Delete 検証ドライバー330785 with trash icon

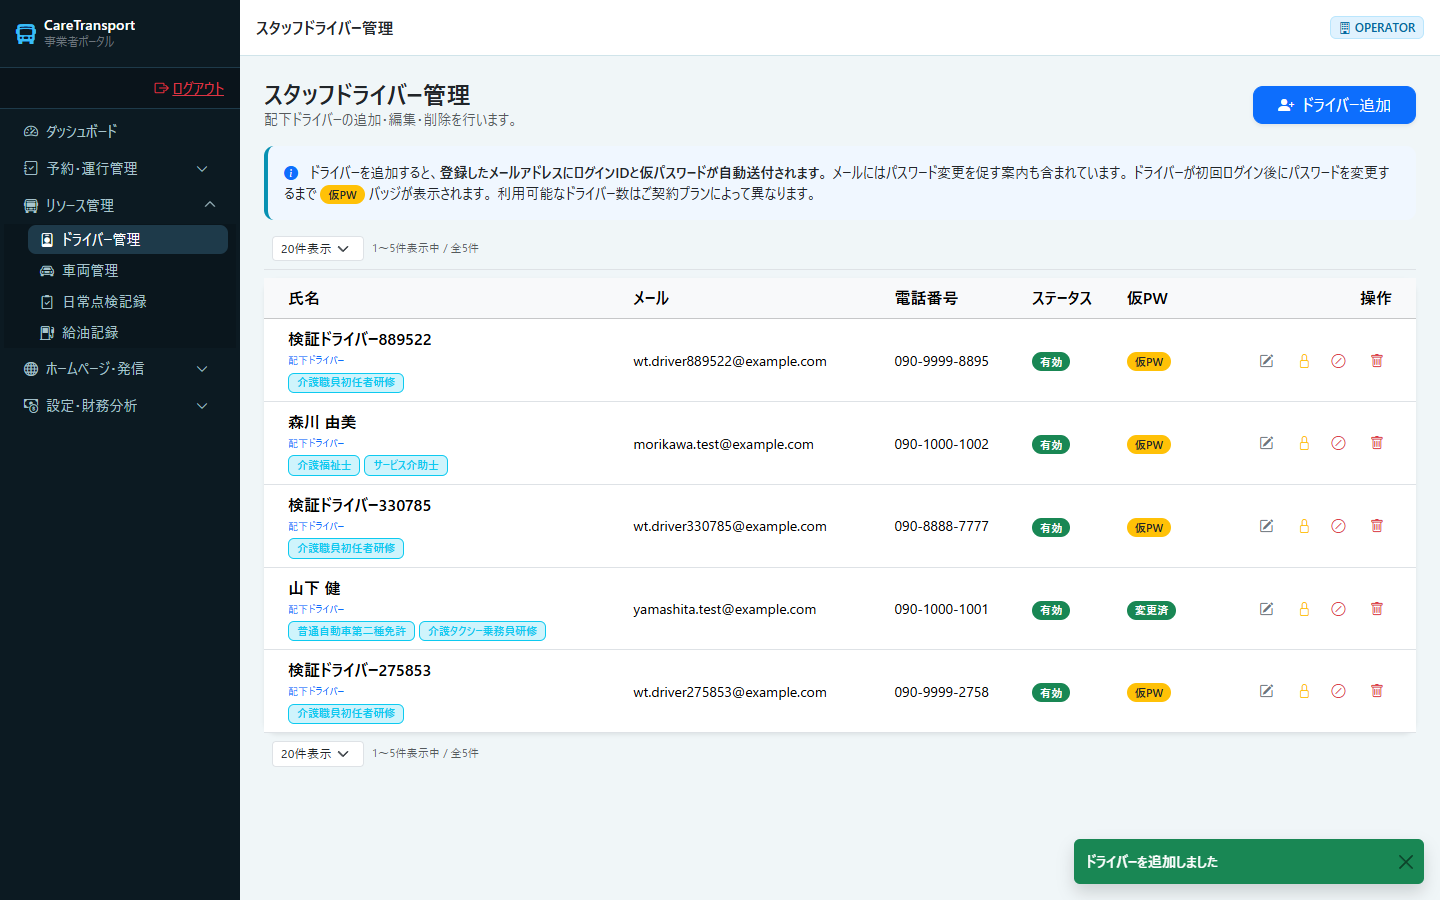point(1377,526)
